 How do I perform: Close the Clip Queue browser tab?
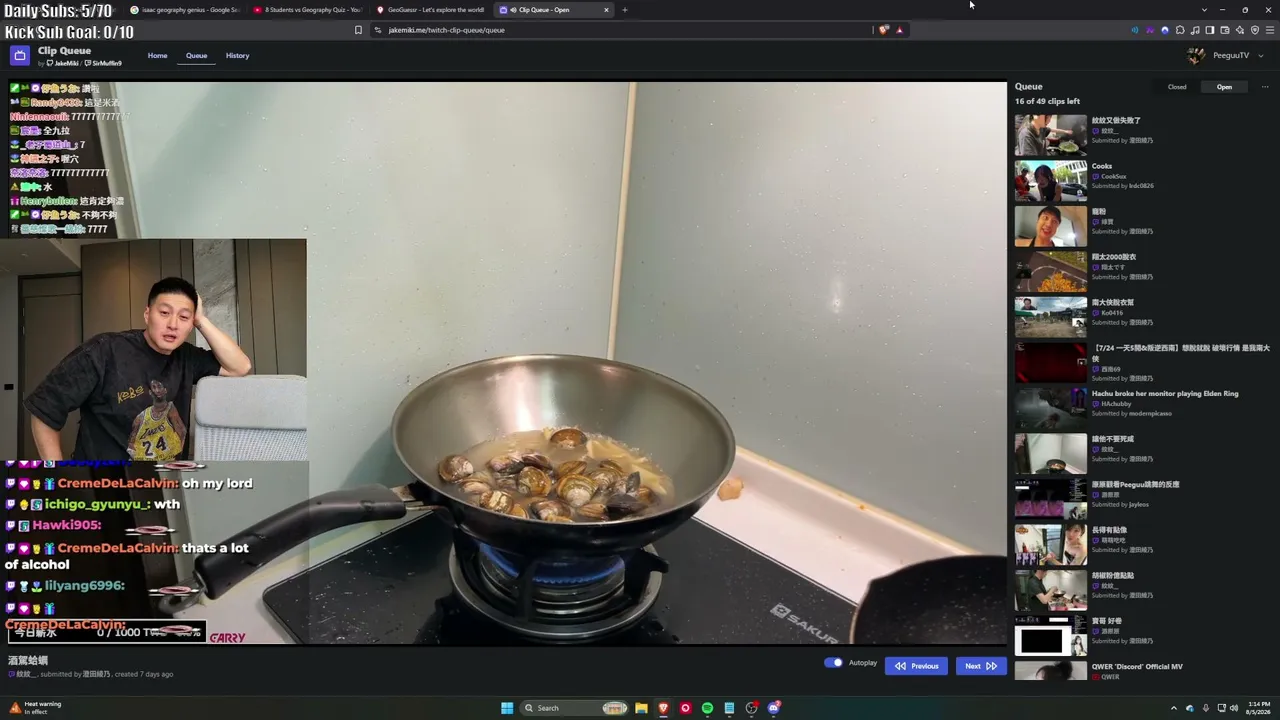606,10
